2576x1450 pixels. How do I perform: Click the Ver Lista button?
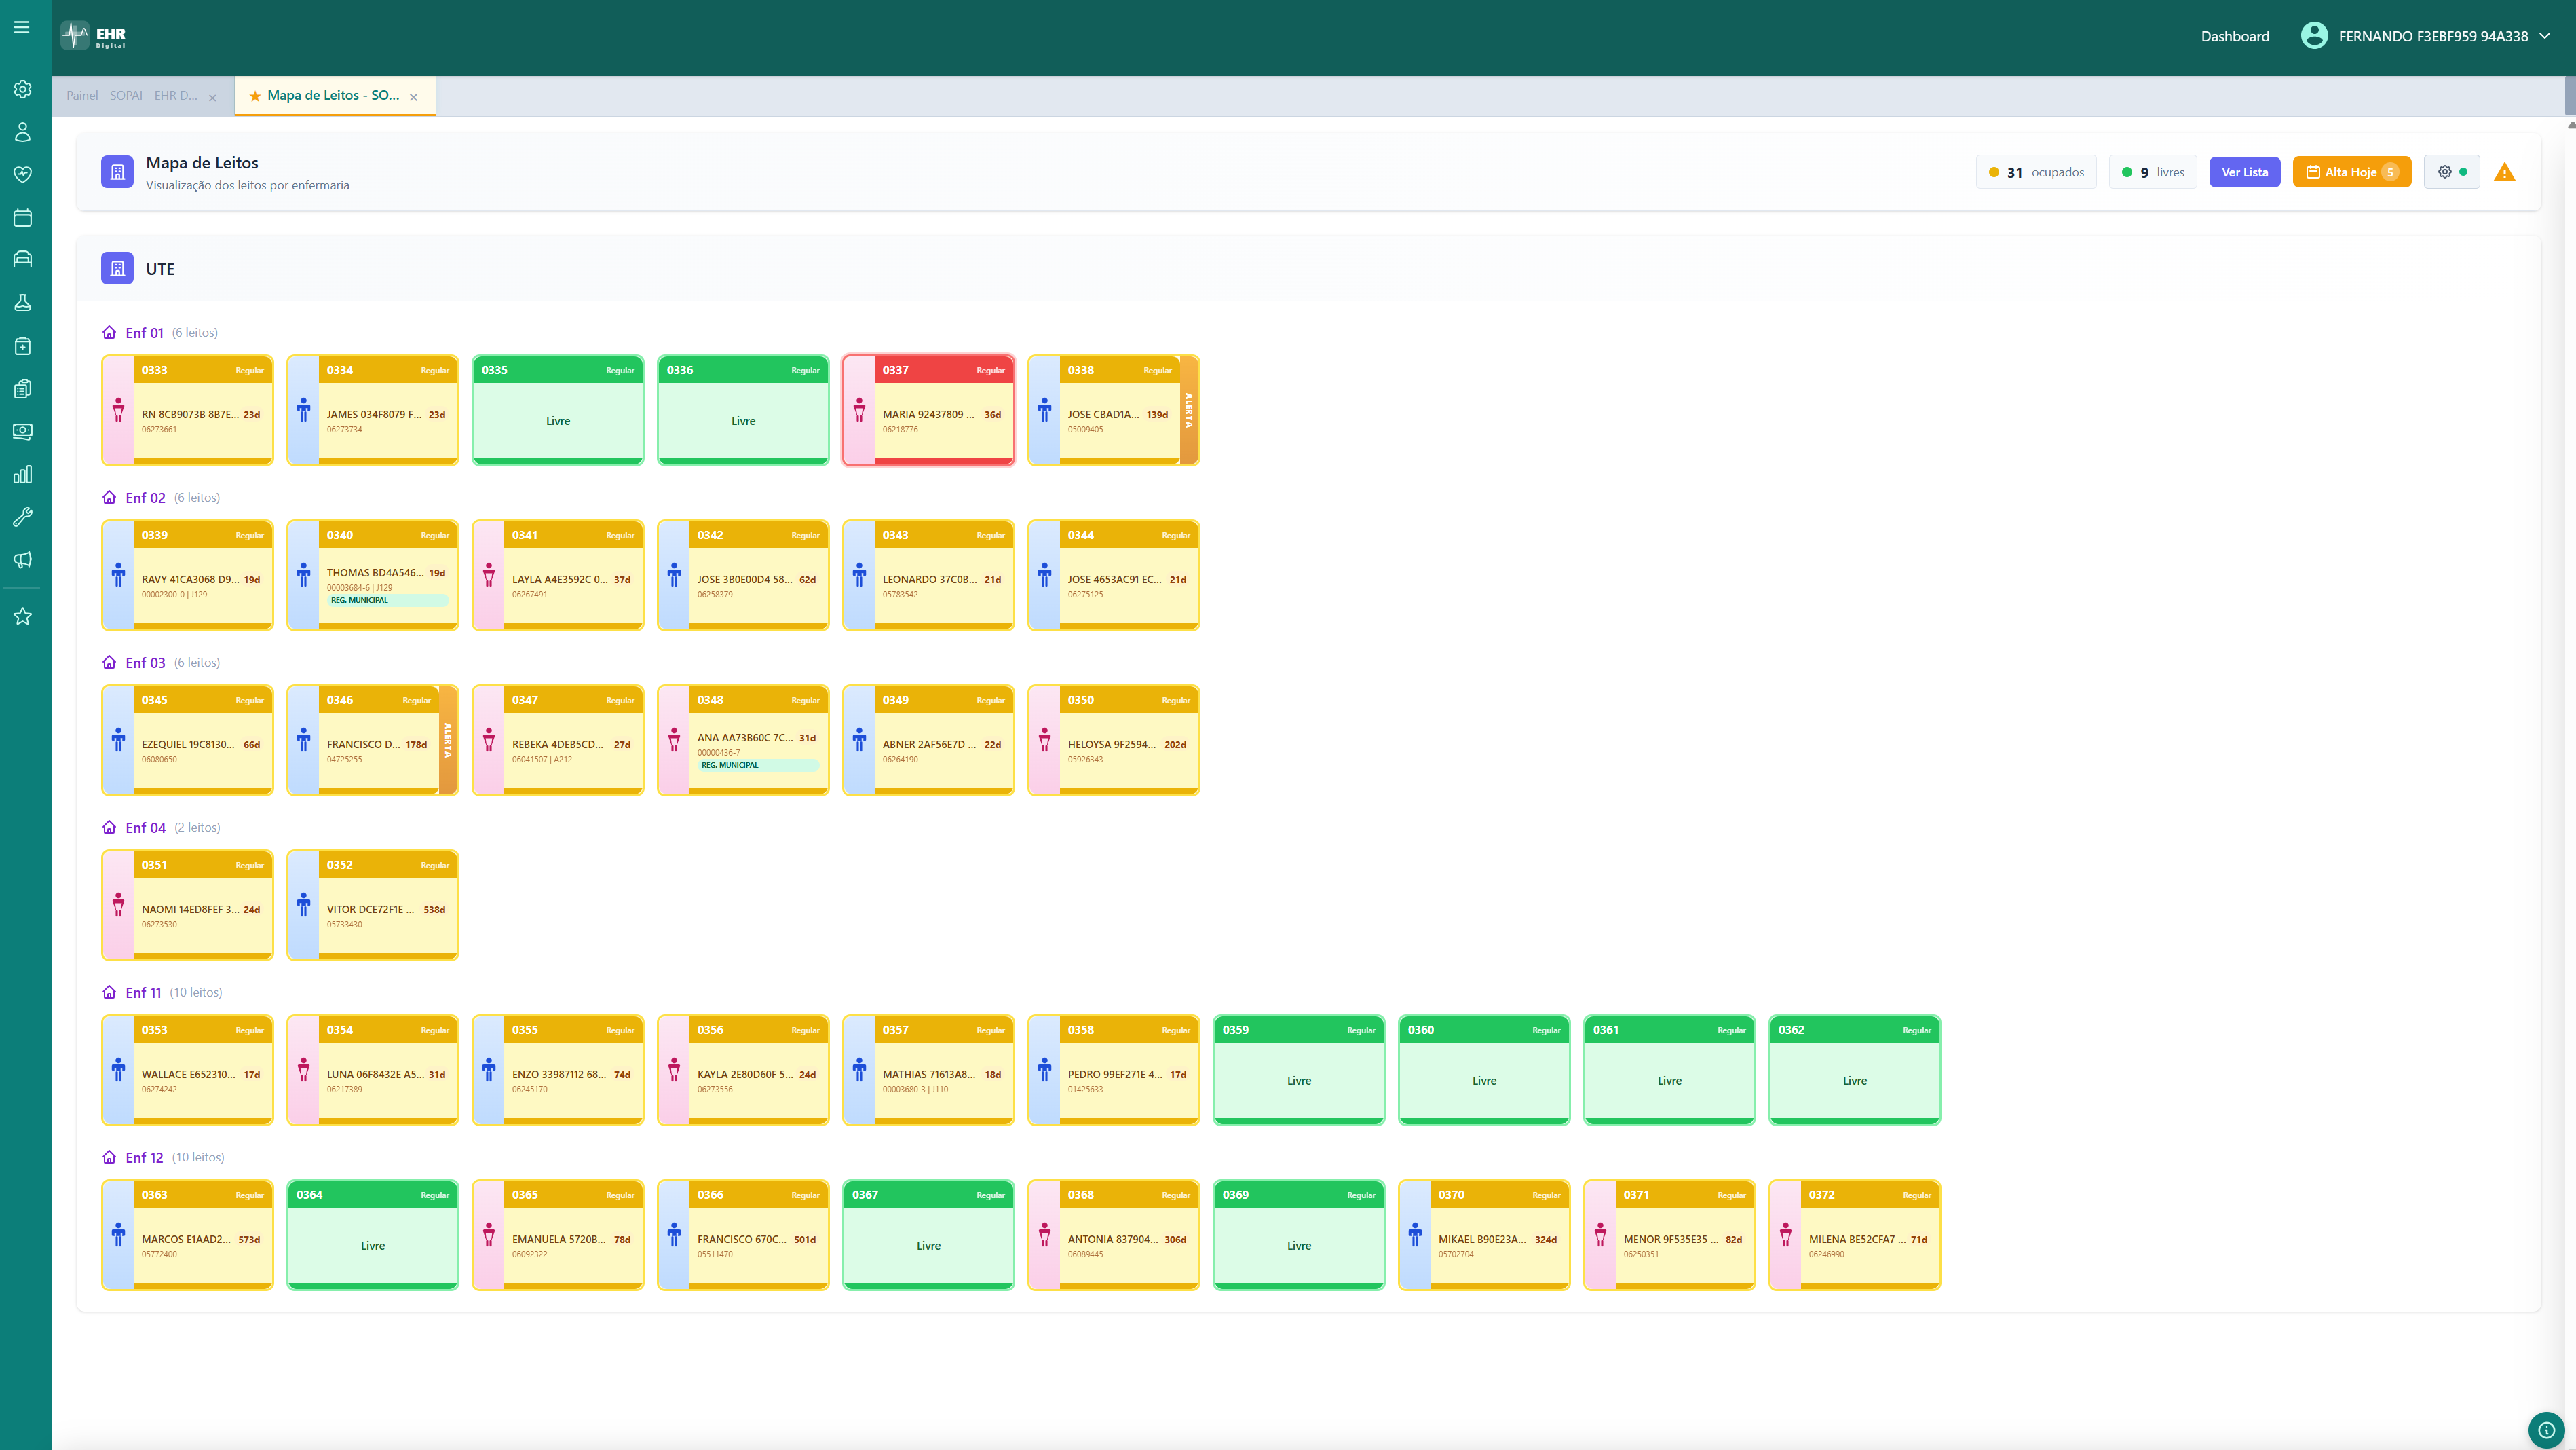pyautogui.click(x=2244, y=172)
